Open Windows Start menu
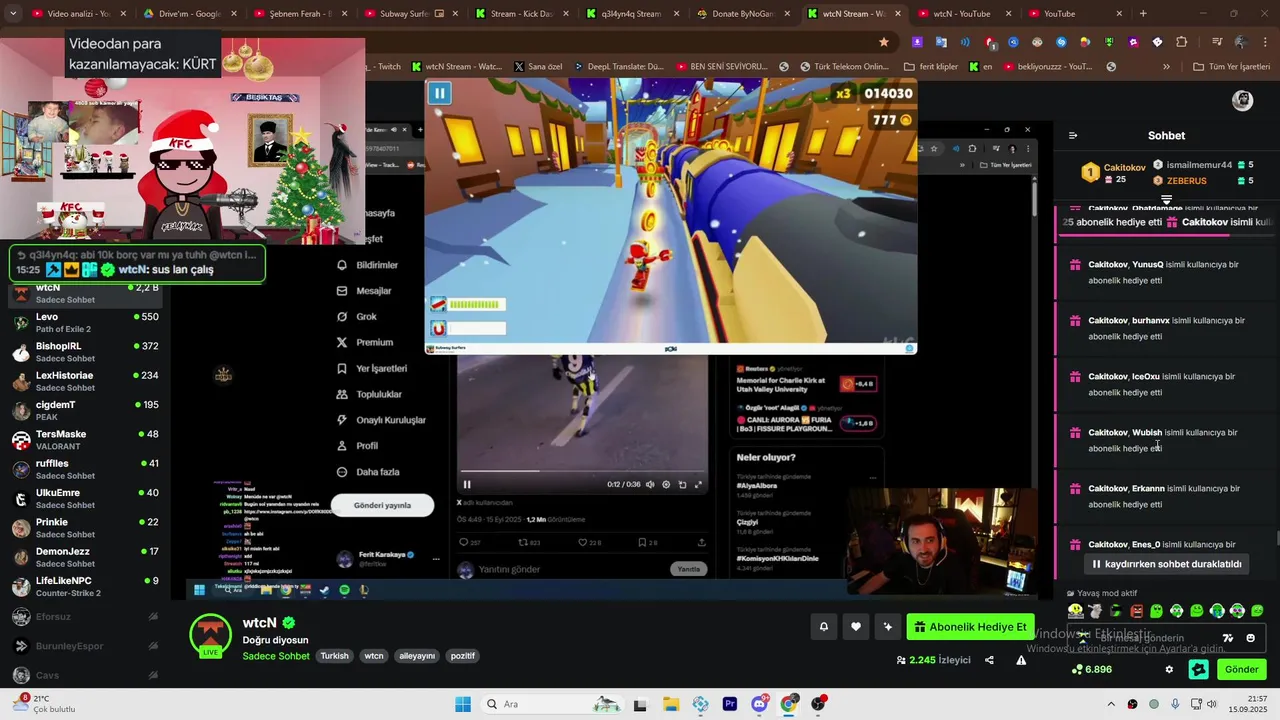The image size is (1280, 720). (x=463, y=704)
